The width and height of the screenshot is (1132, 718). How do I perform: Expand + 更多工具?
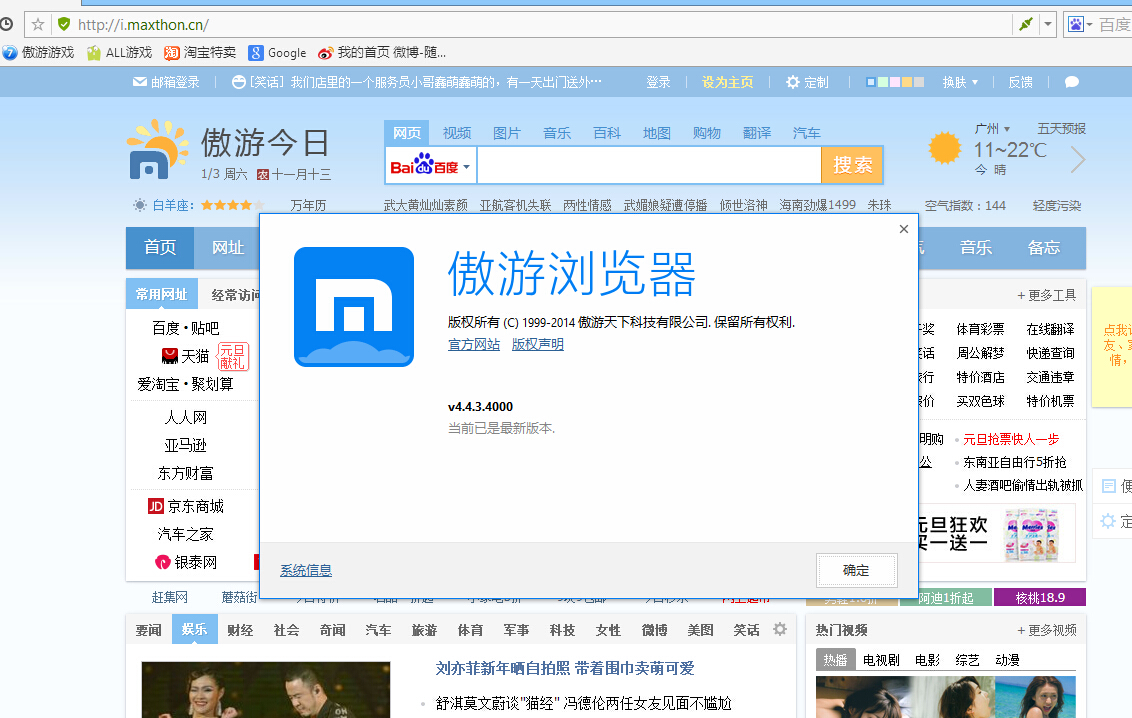click(x=1047, y=295)
